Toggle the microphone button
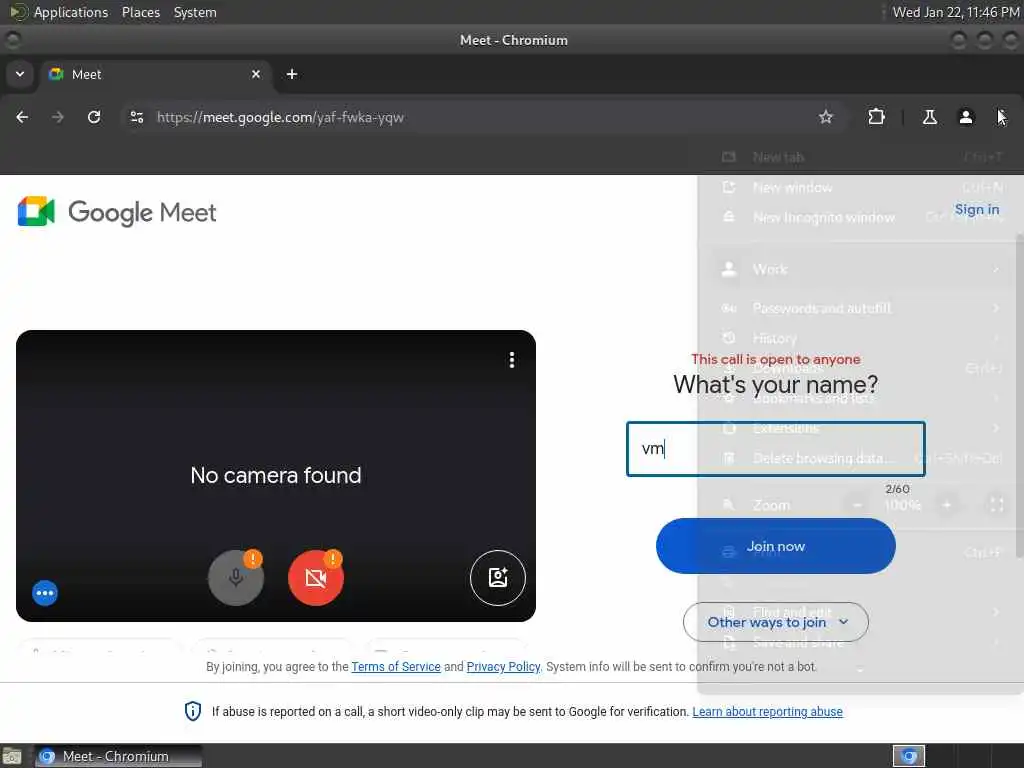 (x=236, y=577)
